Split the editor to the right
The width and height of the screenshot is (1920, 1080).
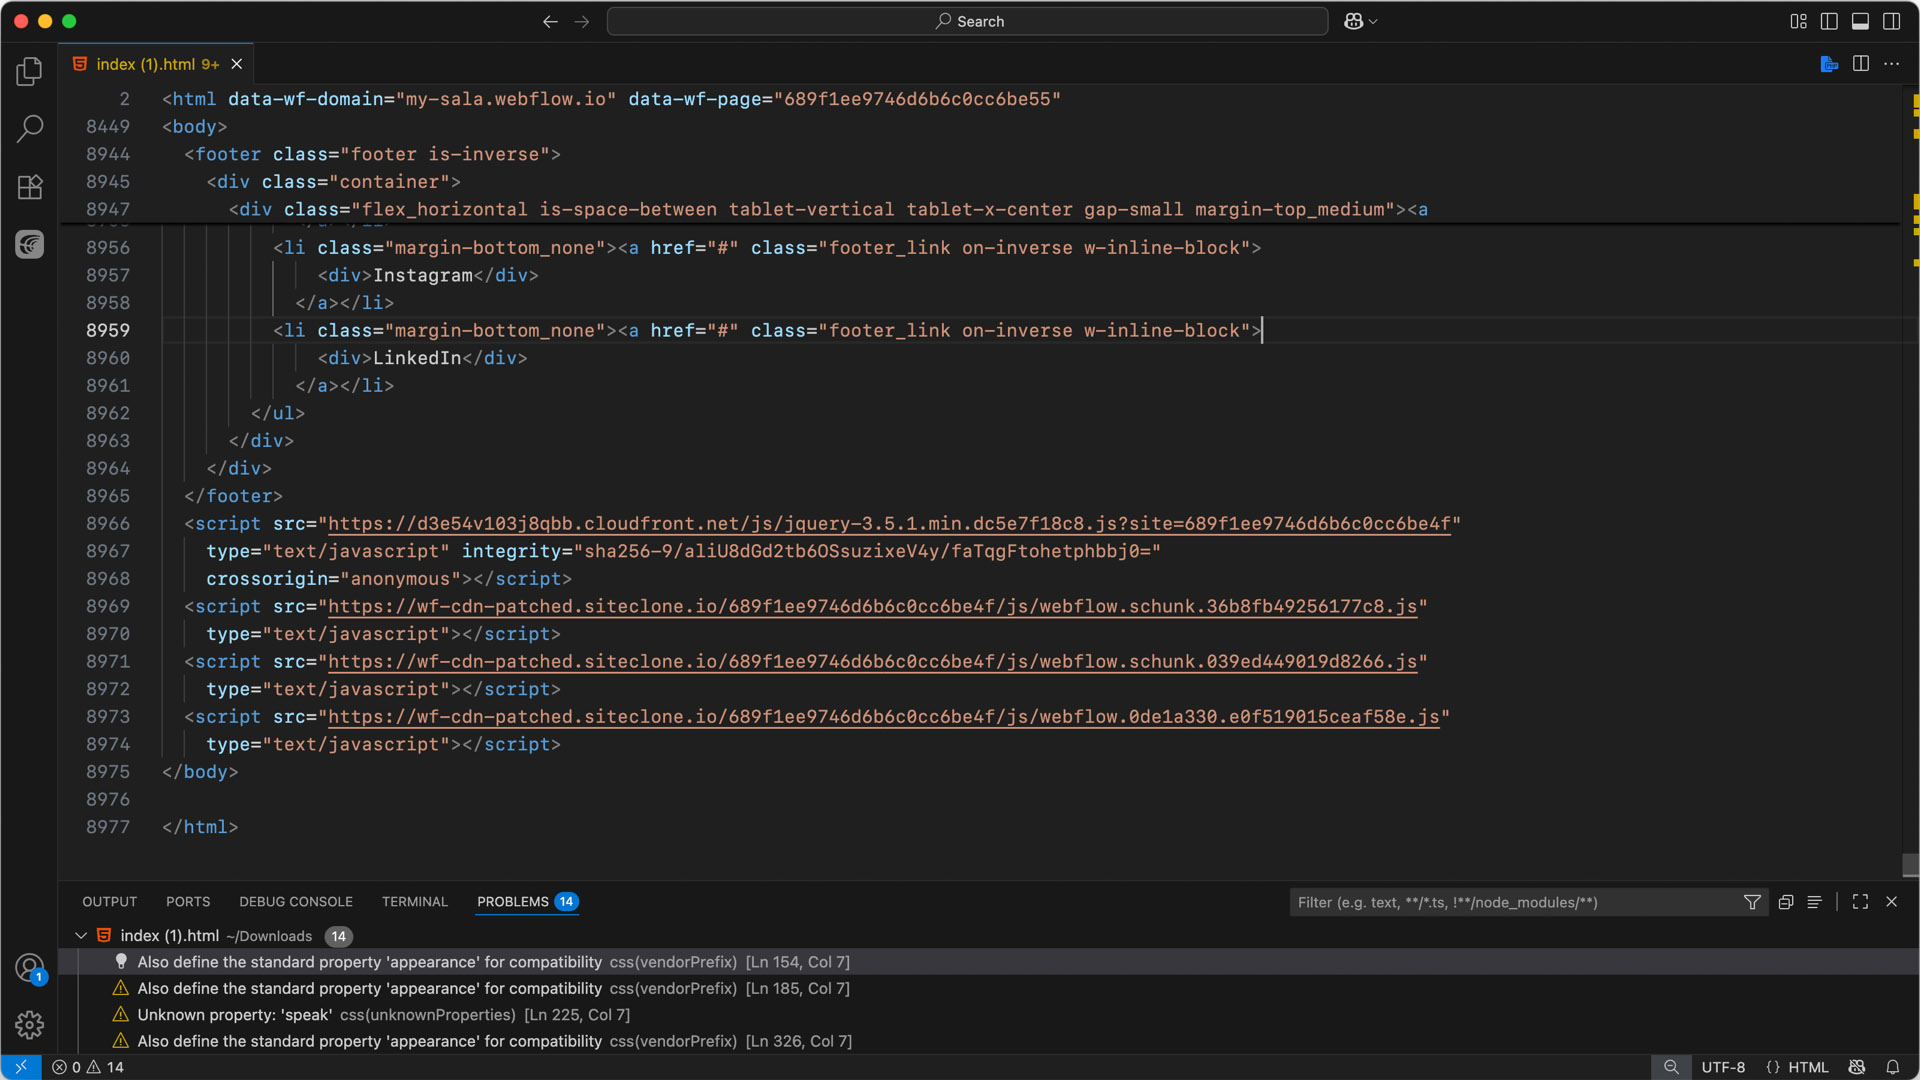click(1860, 64)
